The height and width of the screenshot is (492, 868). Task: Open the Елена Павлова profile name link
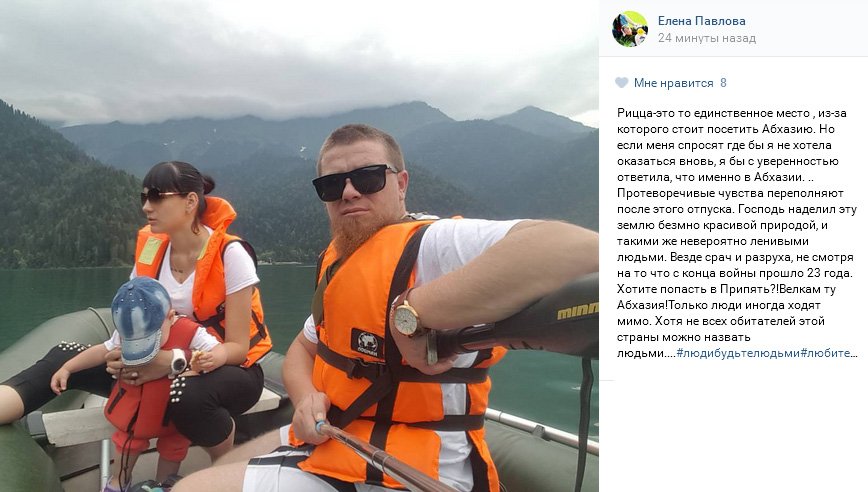(x=701, y=21)
